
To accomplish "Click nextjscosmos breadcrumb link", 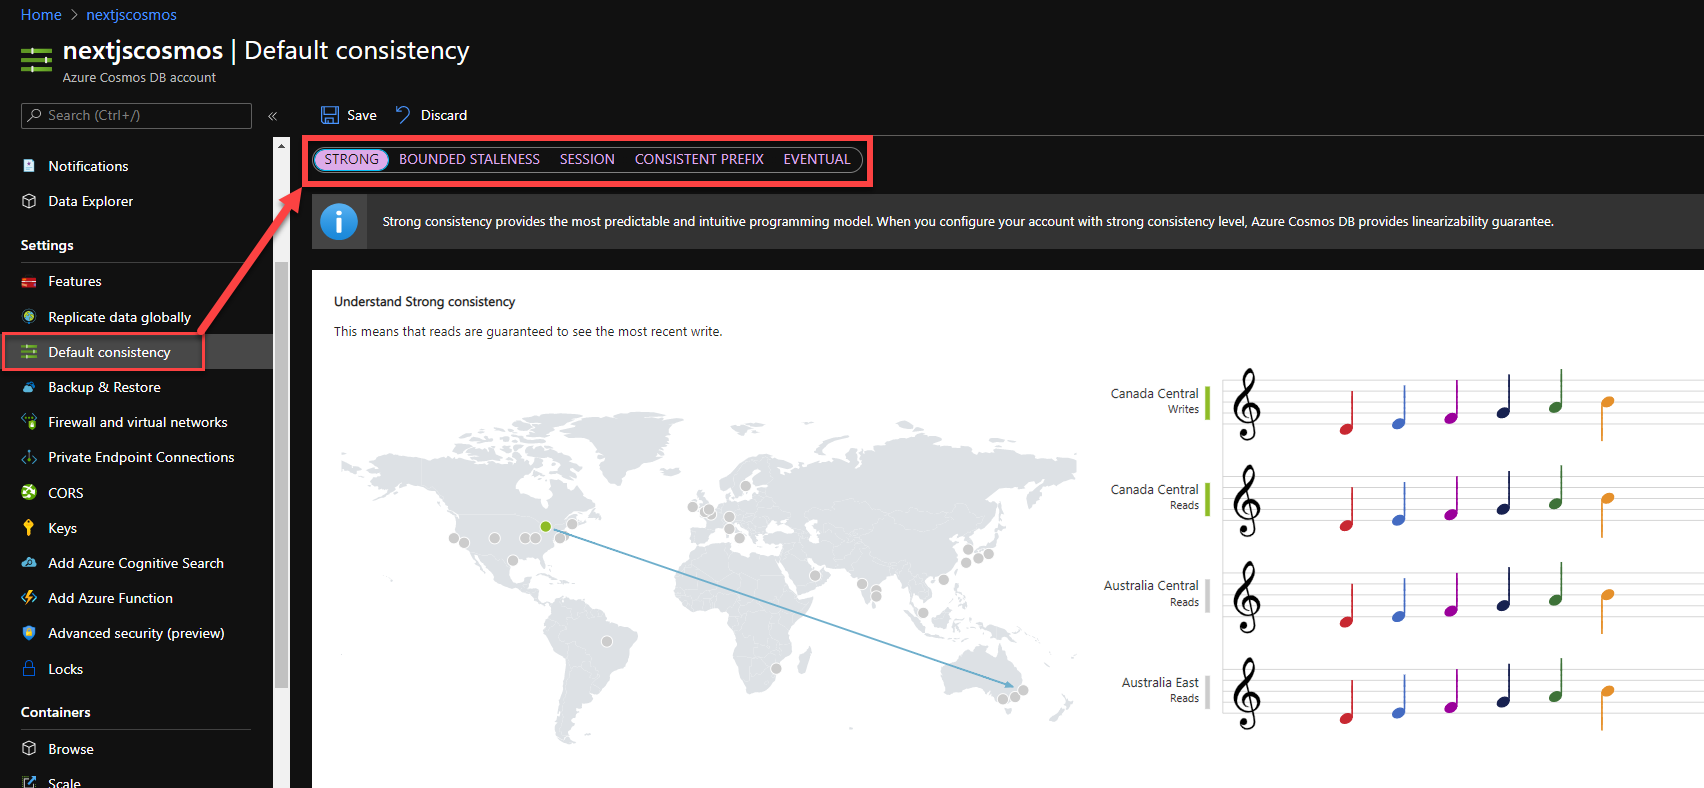I will pyautogui.click(x=131, y=15).
